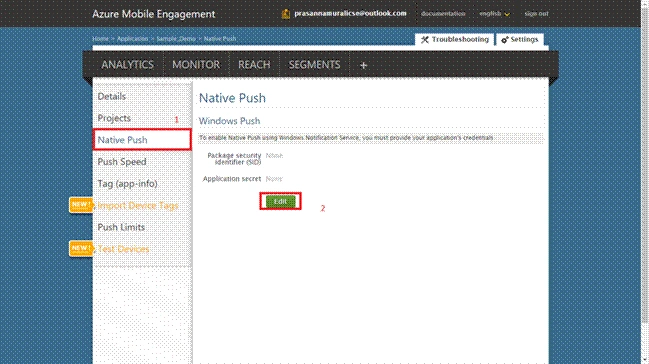This screenshot has width=649, height=364.
Task: Click the Sample_Demo breadcrumb link
Action: tap(176, 39)
